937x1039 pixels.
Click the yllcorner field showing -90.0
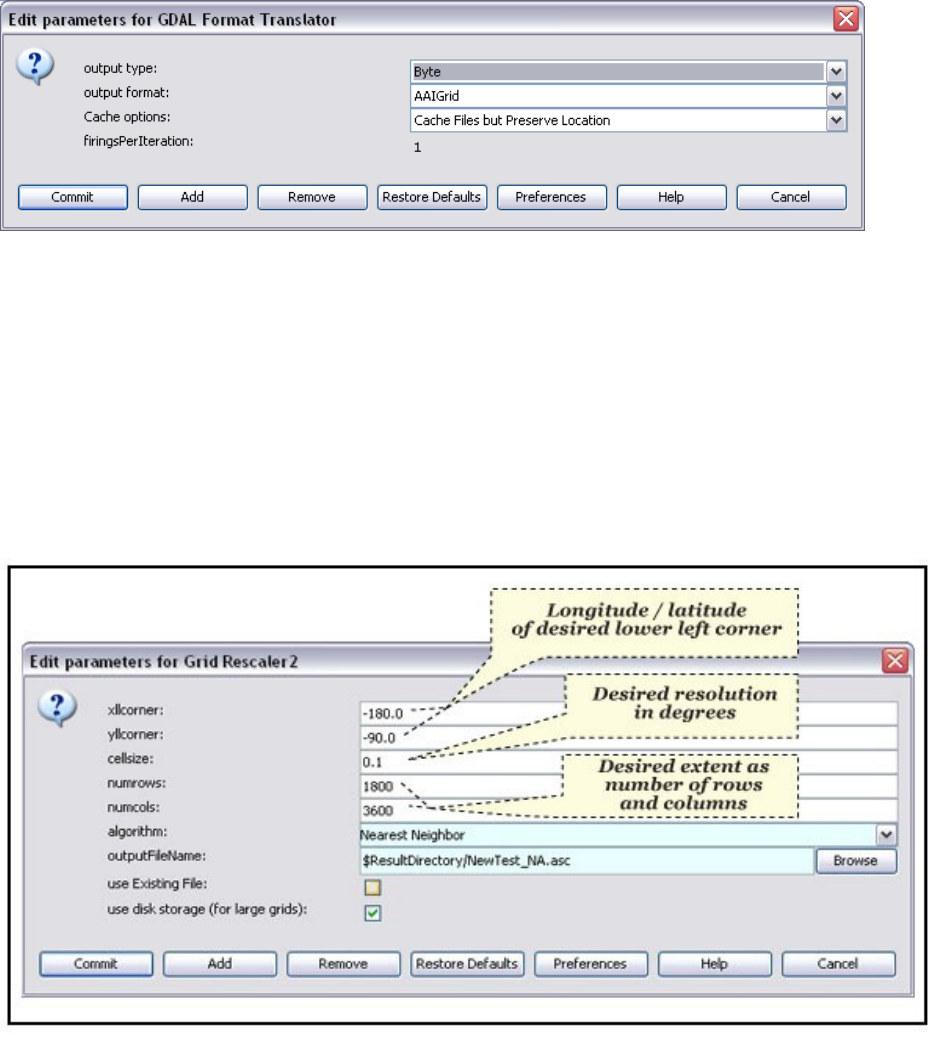point(628,738)
